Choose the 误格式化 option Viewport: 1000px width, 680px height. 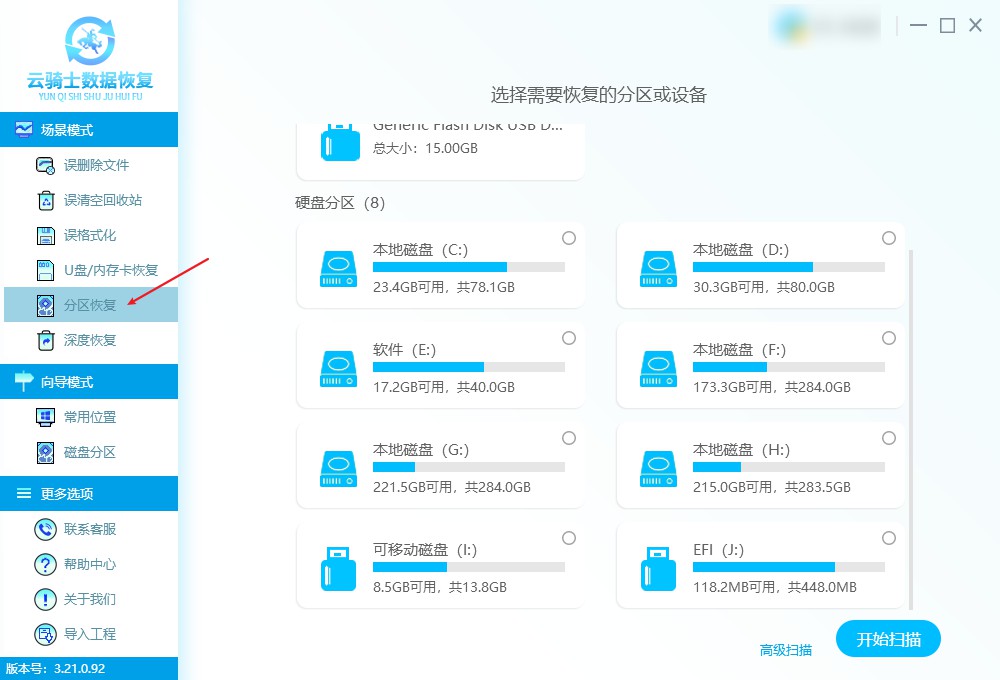point(90,235)
